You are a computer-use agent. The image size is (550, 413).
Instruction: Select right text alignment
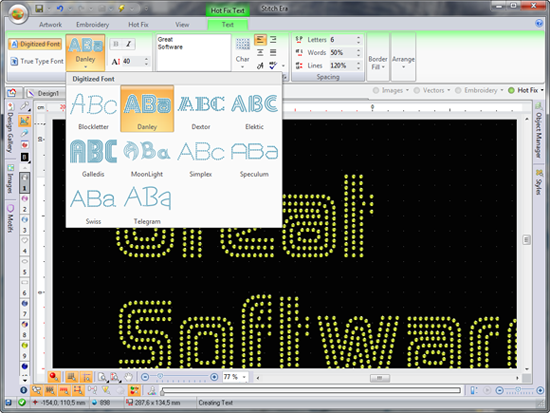pyautogui.click(x=273, y=40)
